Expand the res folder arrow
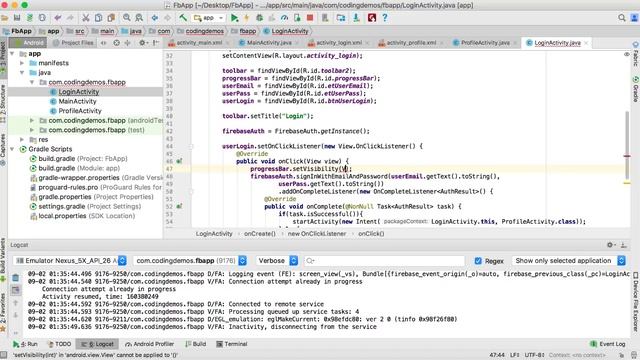 [22, 140]
